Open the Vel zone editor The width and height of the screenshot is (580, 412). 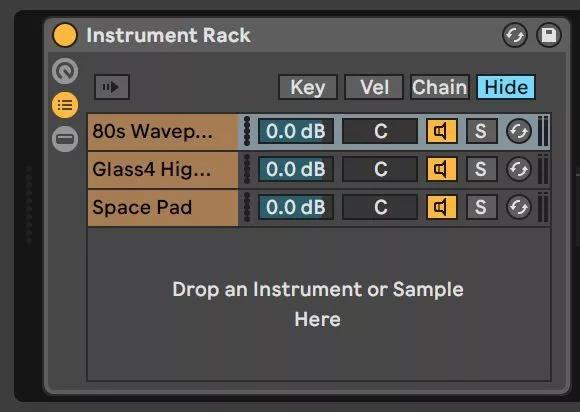pos(374,87)
